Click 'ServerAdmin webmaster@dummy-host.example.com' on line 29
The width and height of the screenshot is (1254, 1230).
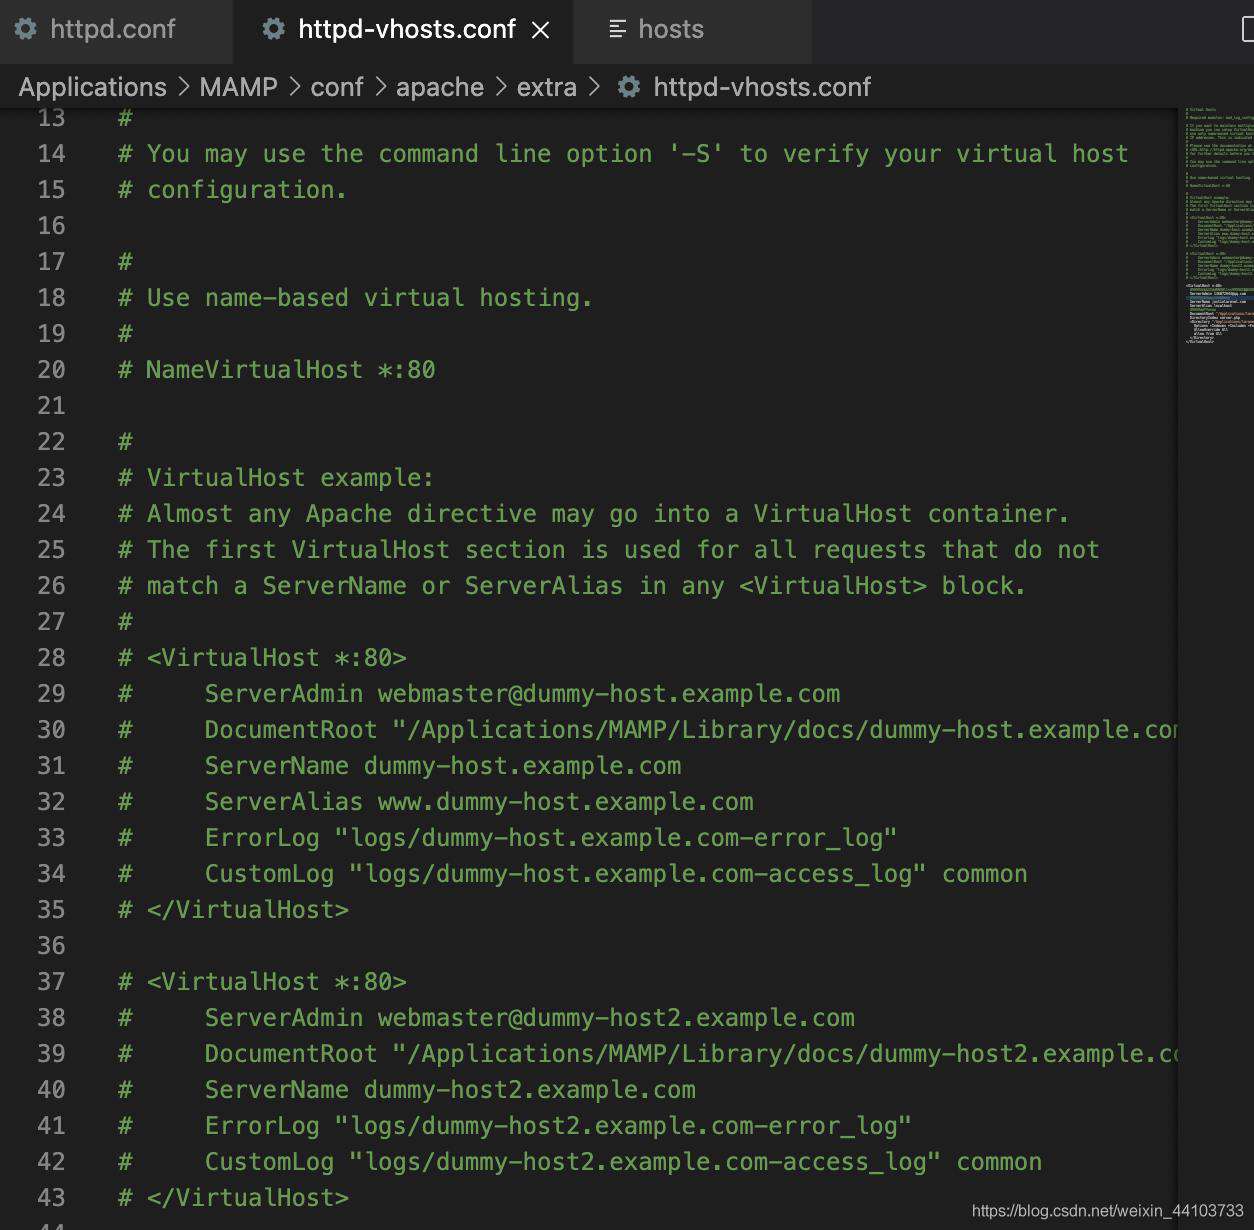coord(522,694)
